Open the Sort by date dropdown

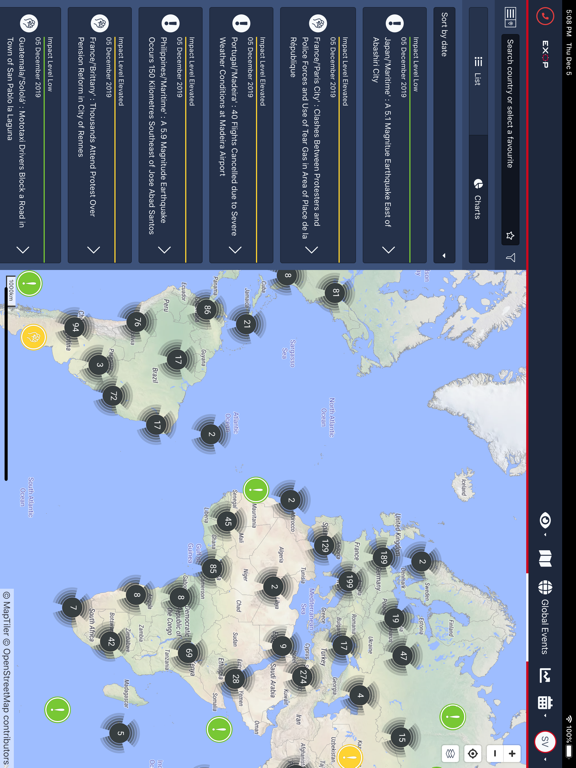(444, 135)
